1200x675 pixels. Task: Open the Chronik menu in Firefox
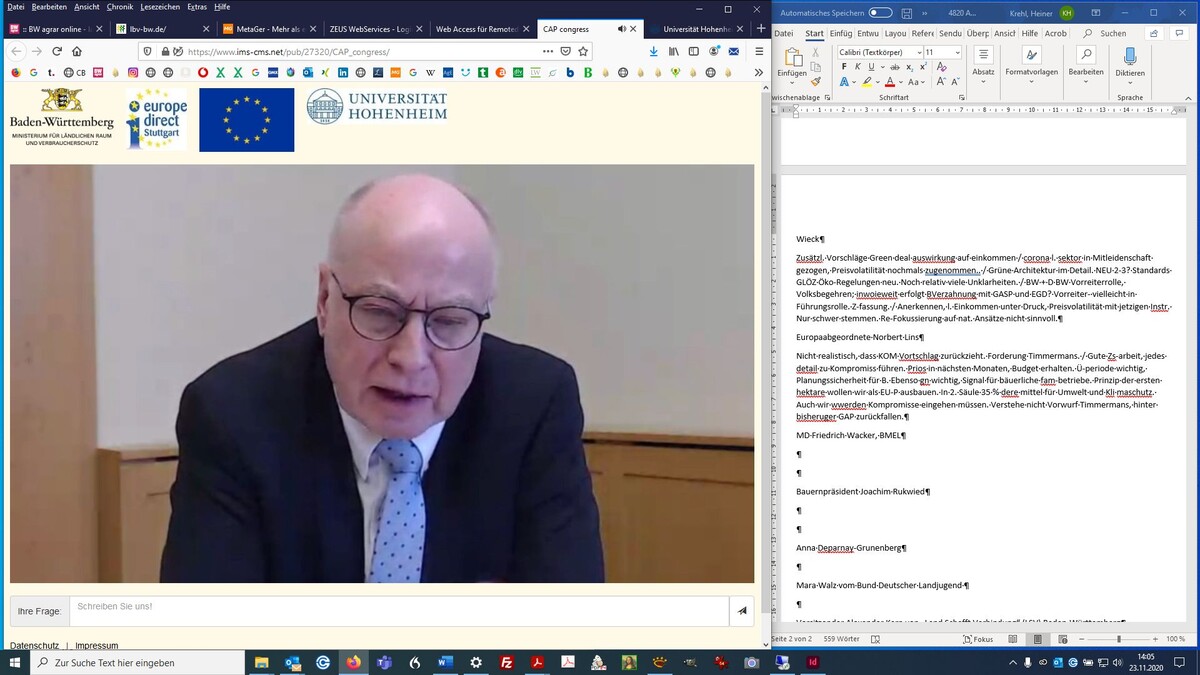click(x=119, y=7)
